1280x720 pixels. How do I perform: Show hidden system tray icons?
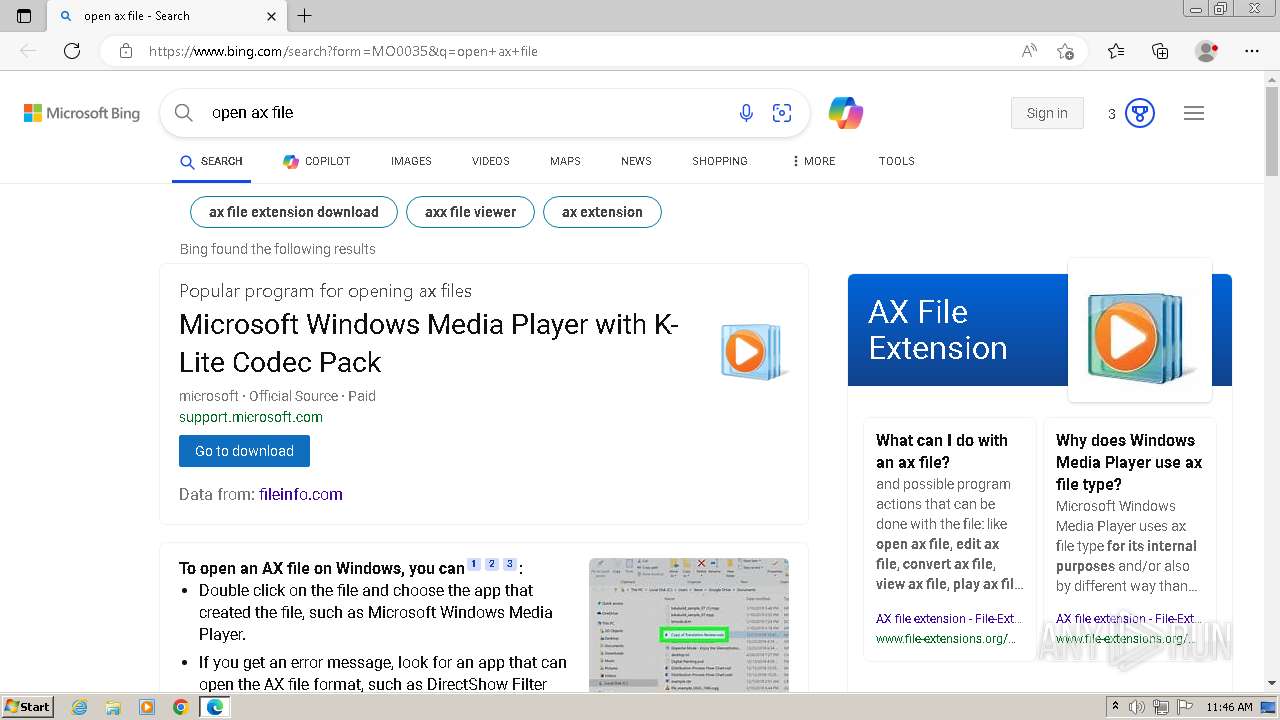tap(1116, 707)
